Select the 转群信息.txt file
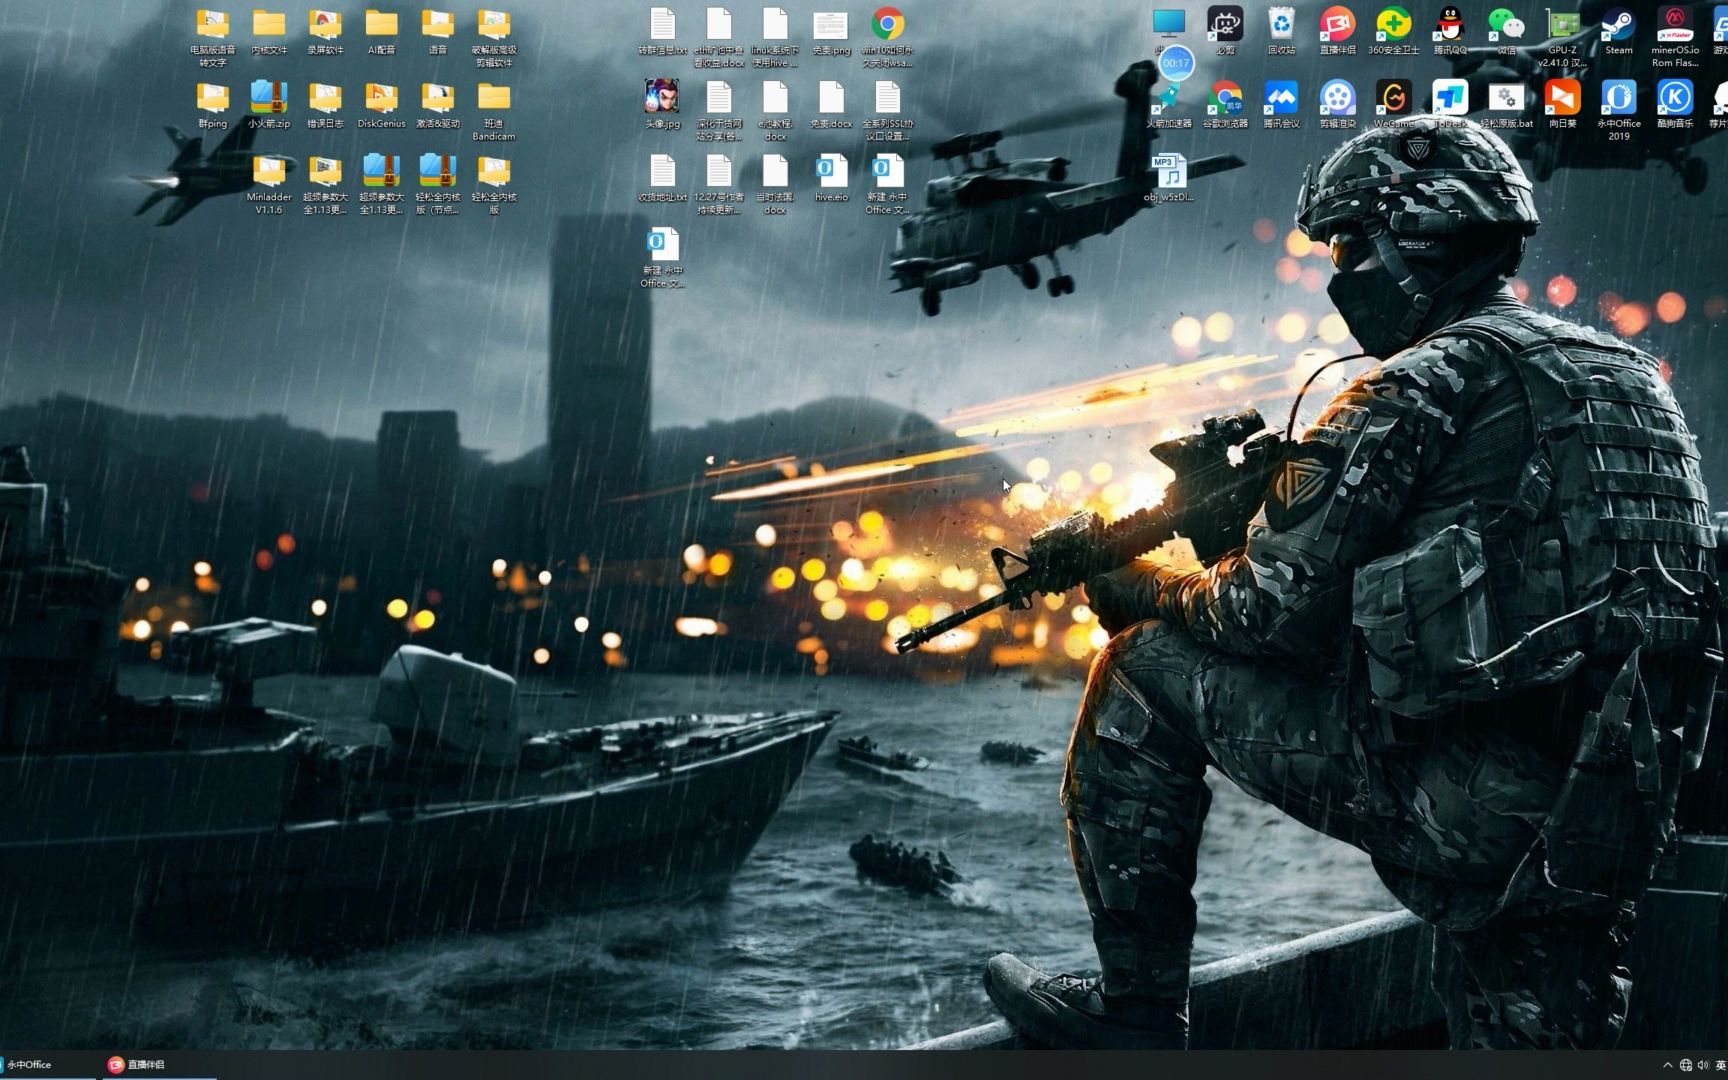1728x1080 pixels. (x=662, y=30)
